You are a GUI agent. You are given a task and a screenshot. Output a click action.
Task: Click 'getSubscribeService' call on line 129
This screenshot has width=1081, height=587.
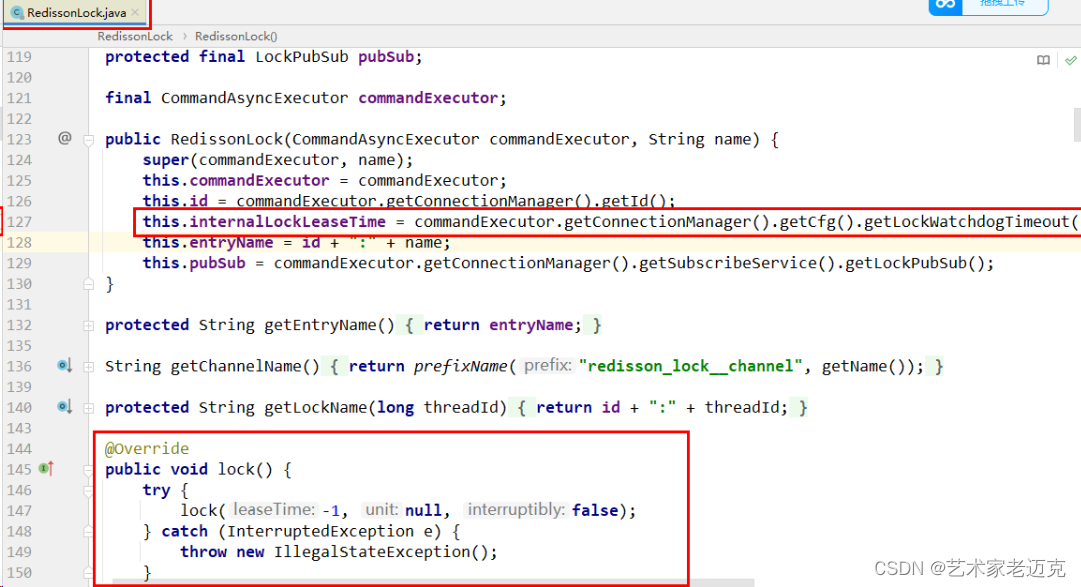tap(728, 263)
